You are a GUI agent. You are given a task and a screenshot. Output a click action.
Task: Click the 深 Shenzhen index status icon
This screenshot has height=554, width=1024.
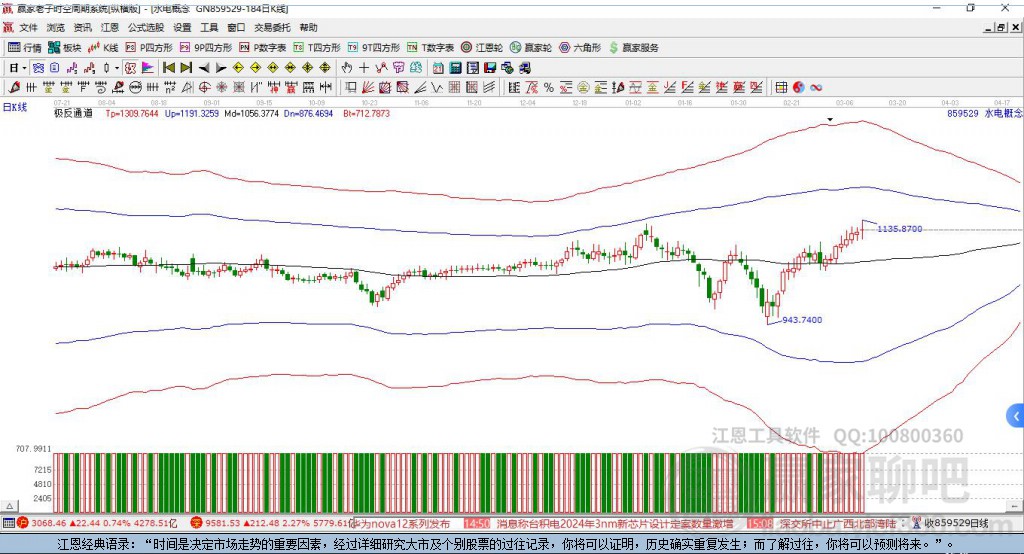coord(197,523)
